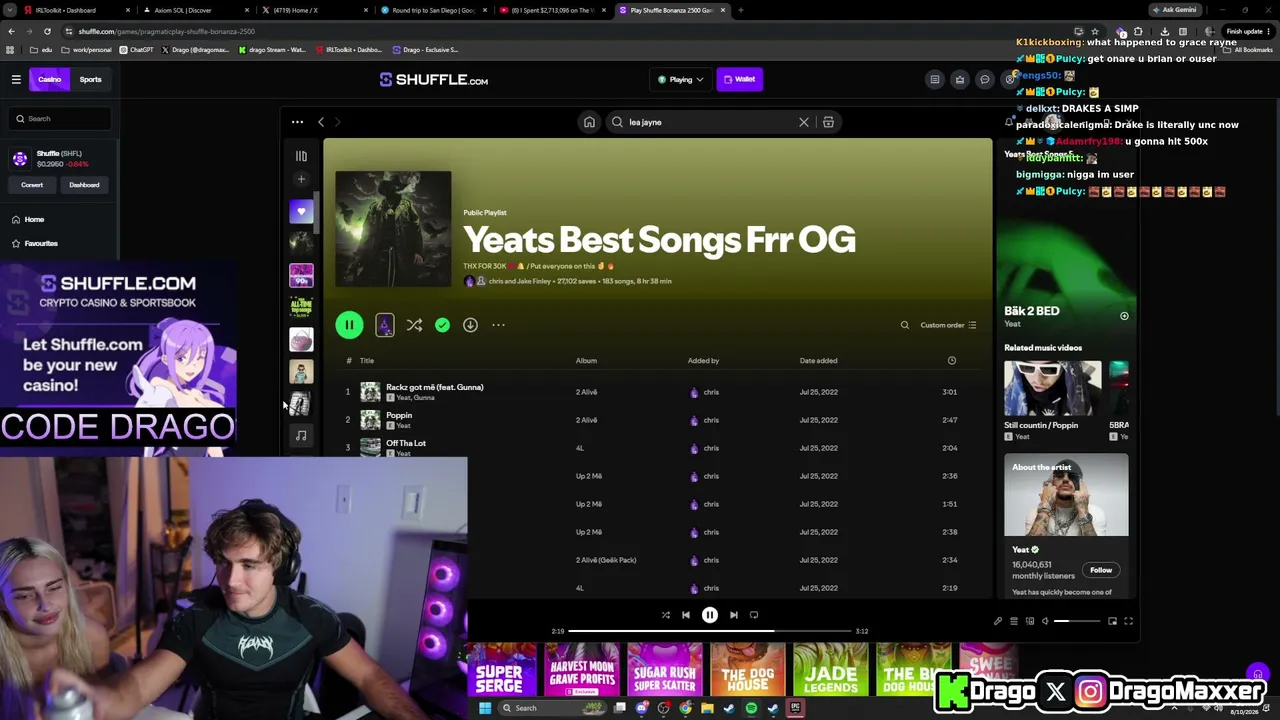Pause playback in the bottom player bar
Image resolution: width=1280 pixels, height=720 pixels.
click(x=710, y=615)
